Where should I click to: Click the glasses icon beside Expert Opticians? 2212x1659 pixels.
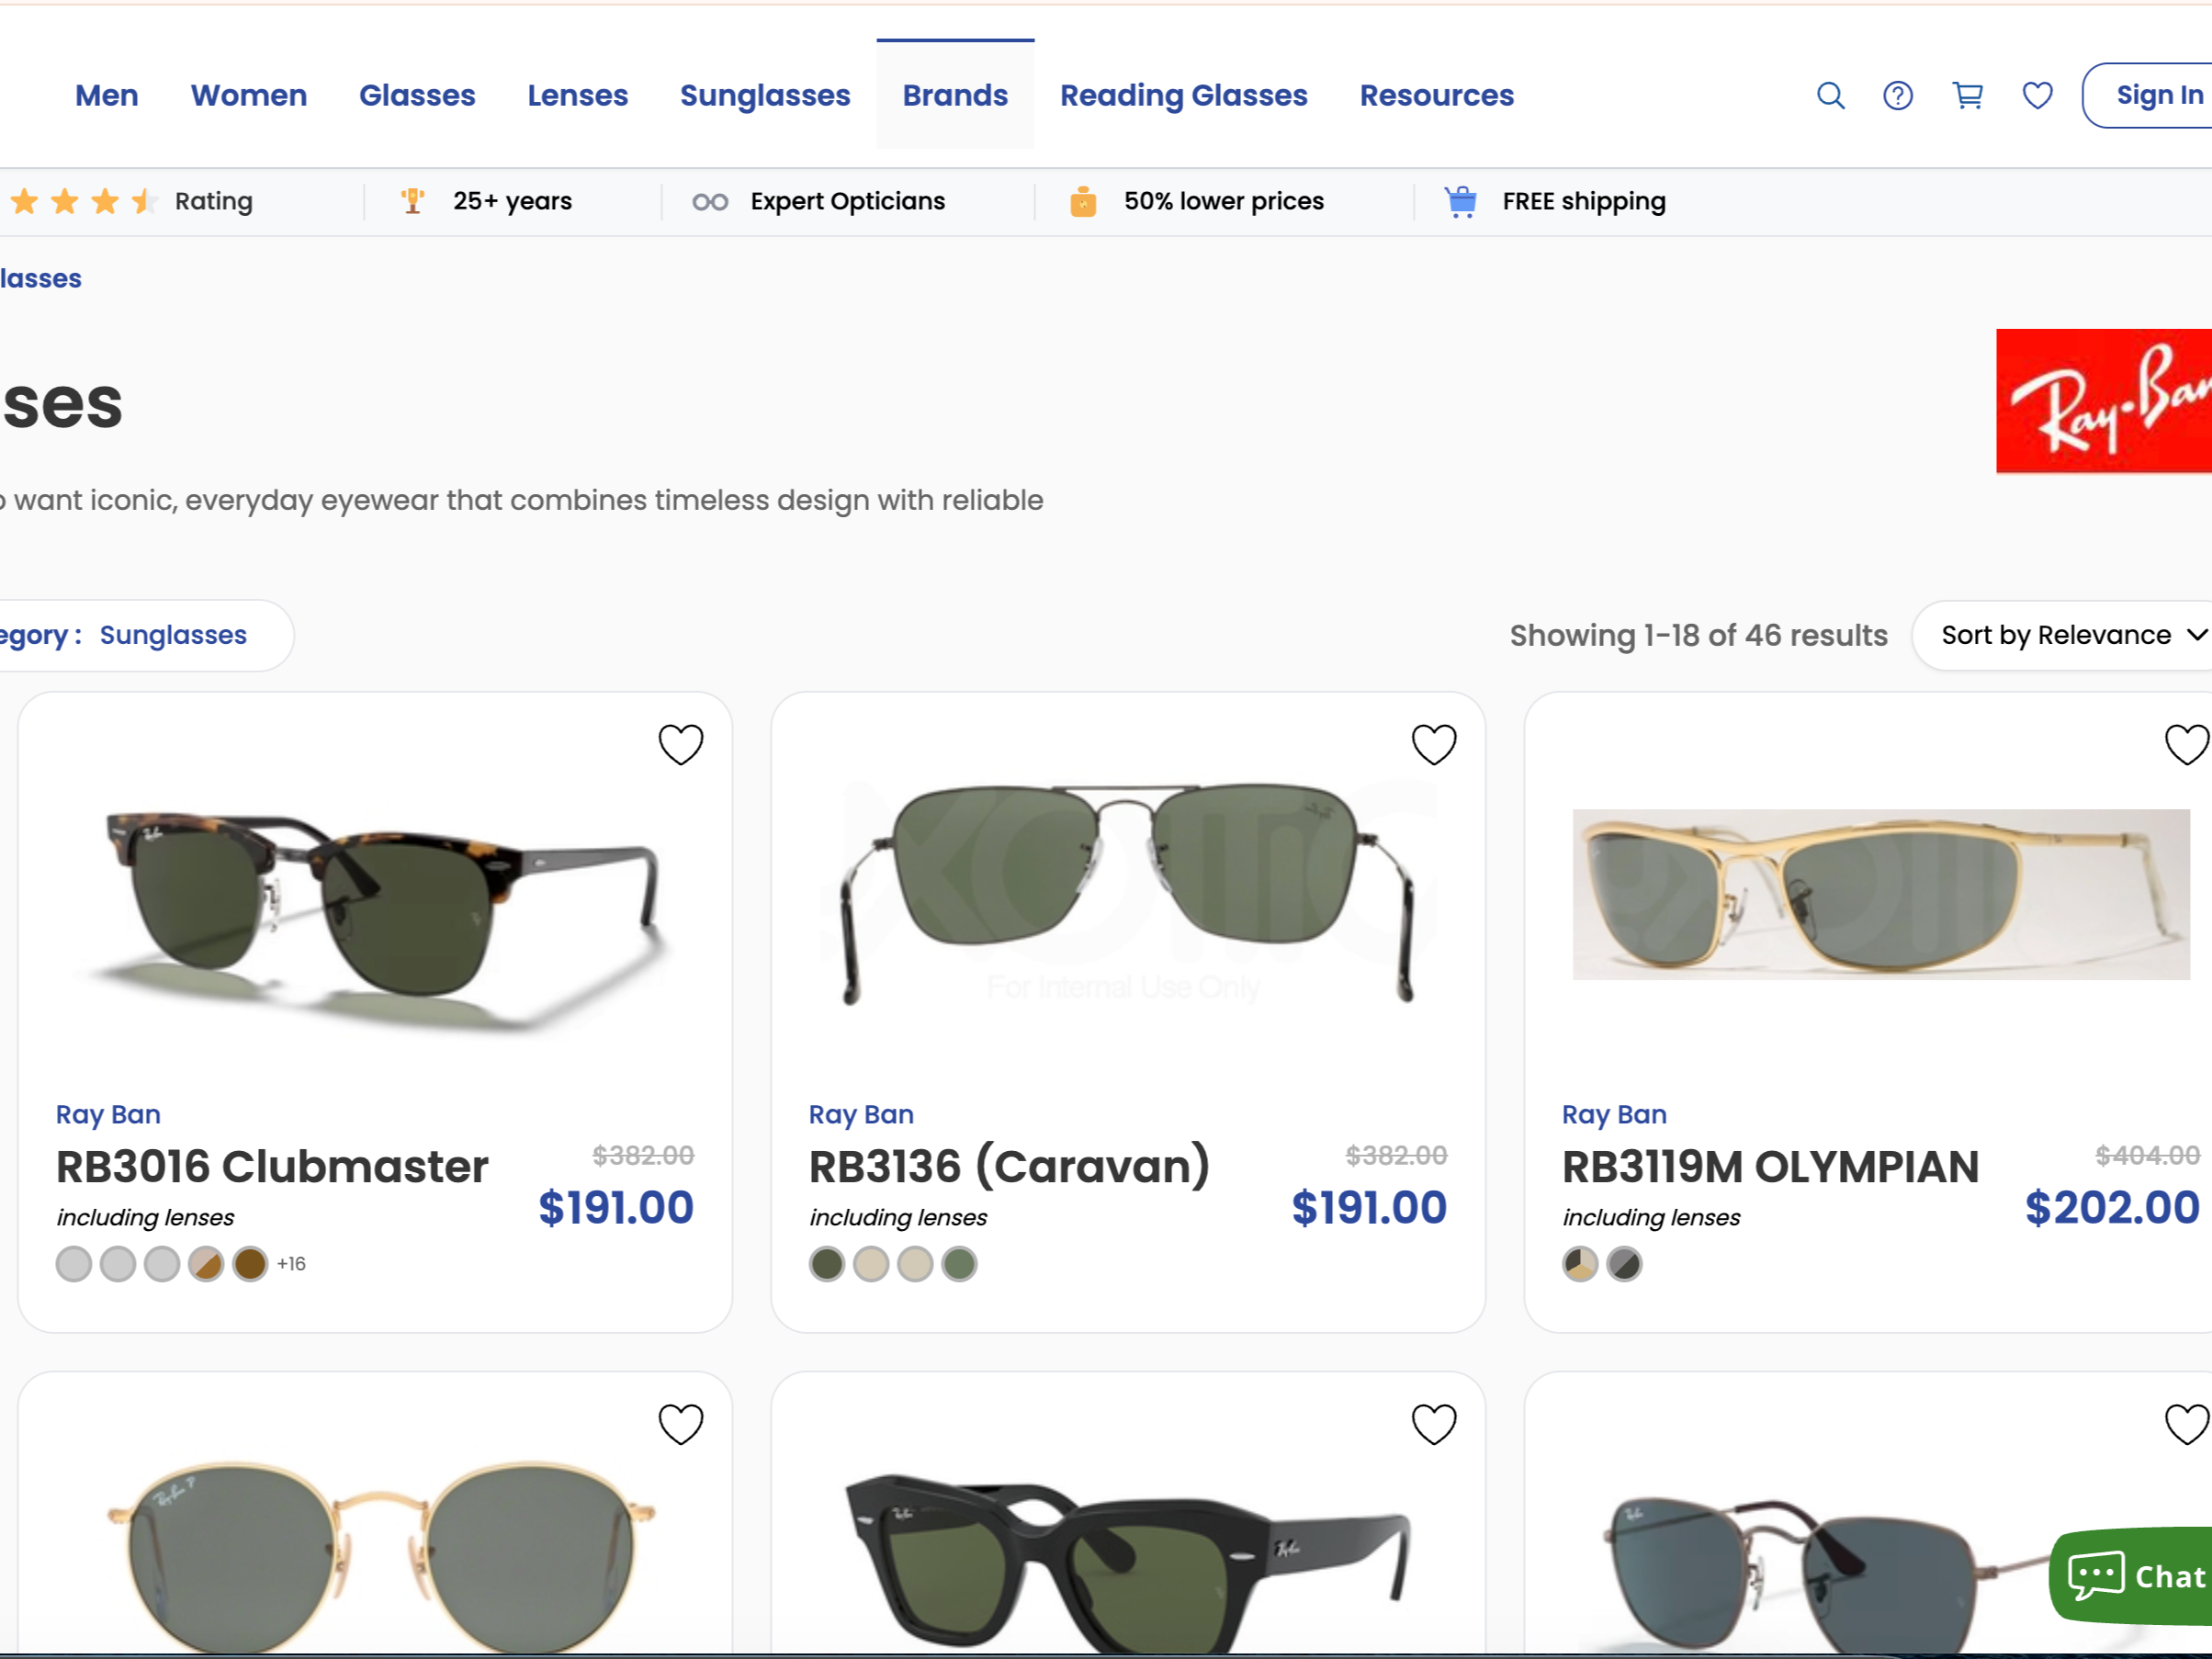pyautogui.click(x=710, y=202)
